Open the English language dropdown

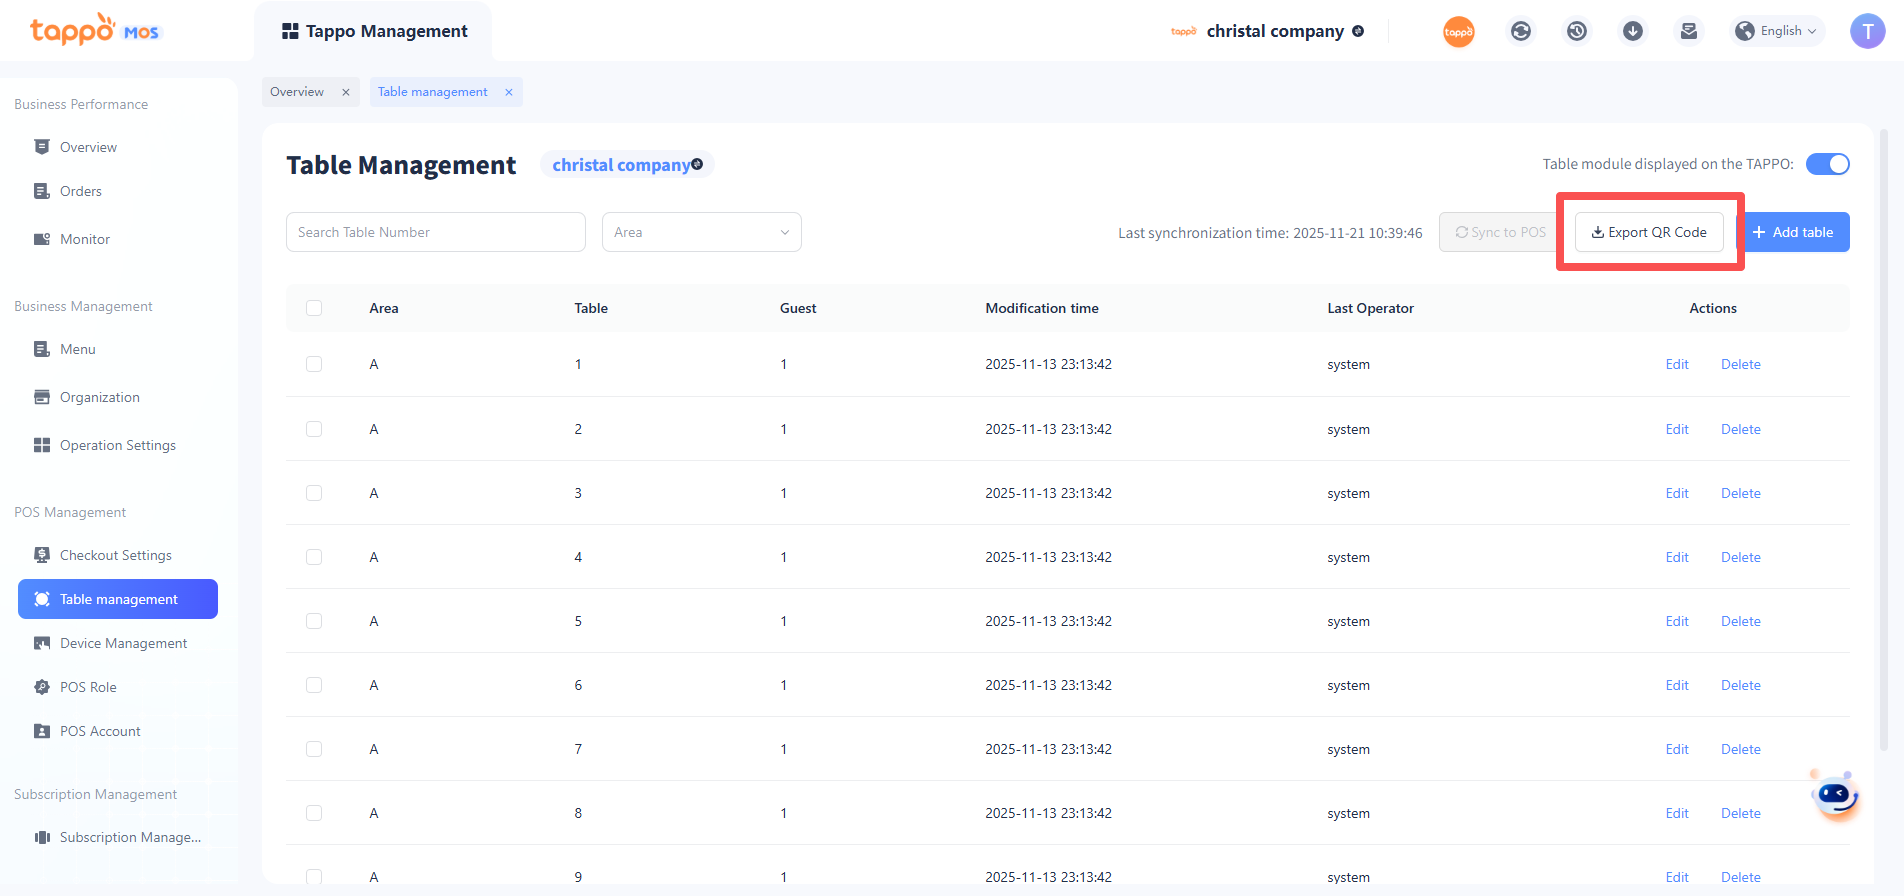click(1779, 31)
